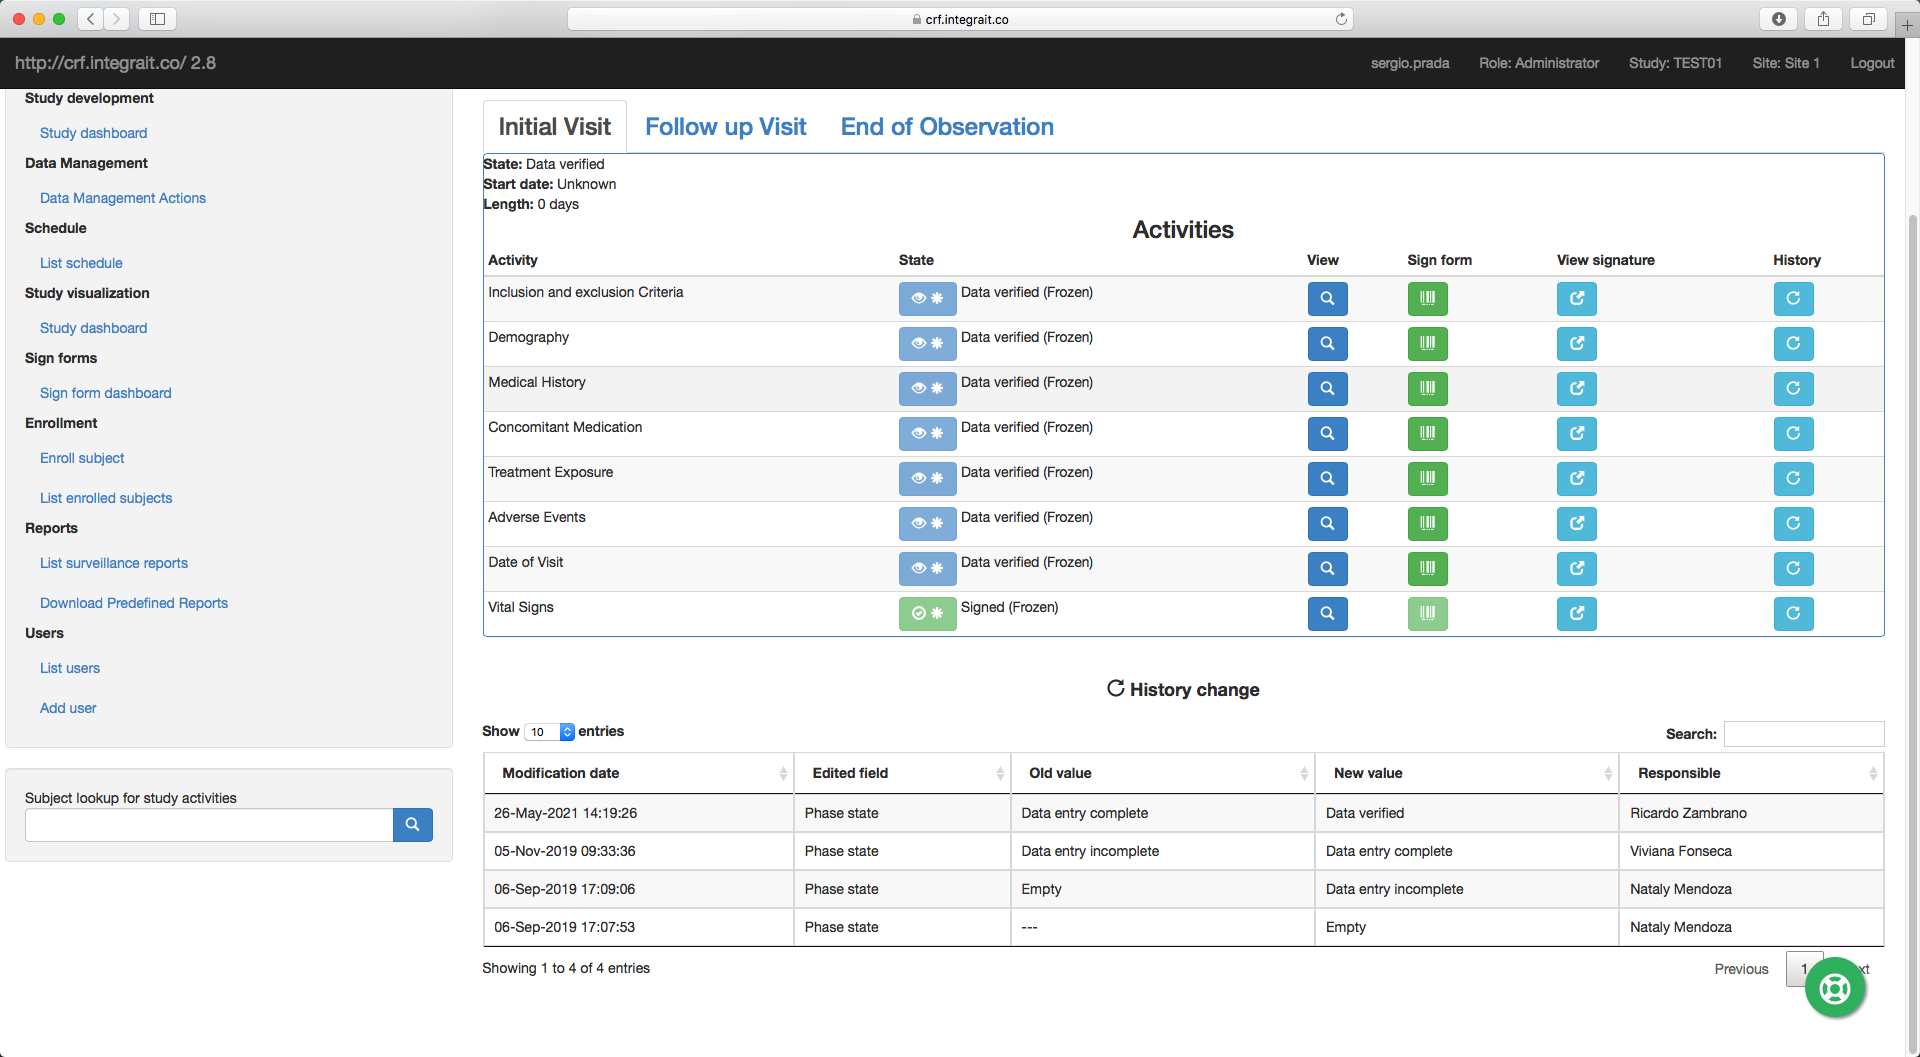Click the Sign form icon for Date of Visit
This screenshot has width=1920, height=1057.
1427,569
